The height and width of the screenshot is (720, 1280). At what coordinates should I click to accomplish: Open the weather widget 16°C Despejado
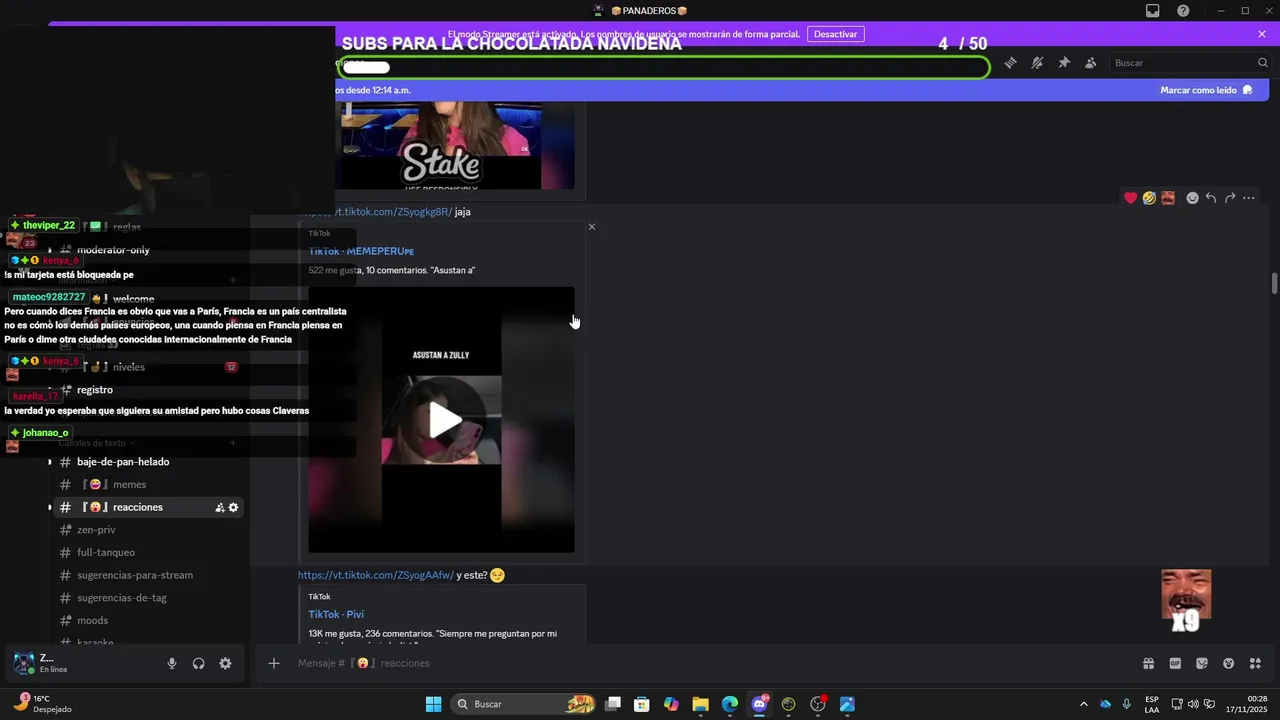(x=42, y=703)
